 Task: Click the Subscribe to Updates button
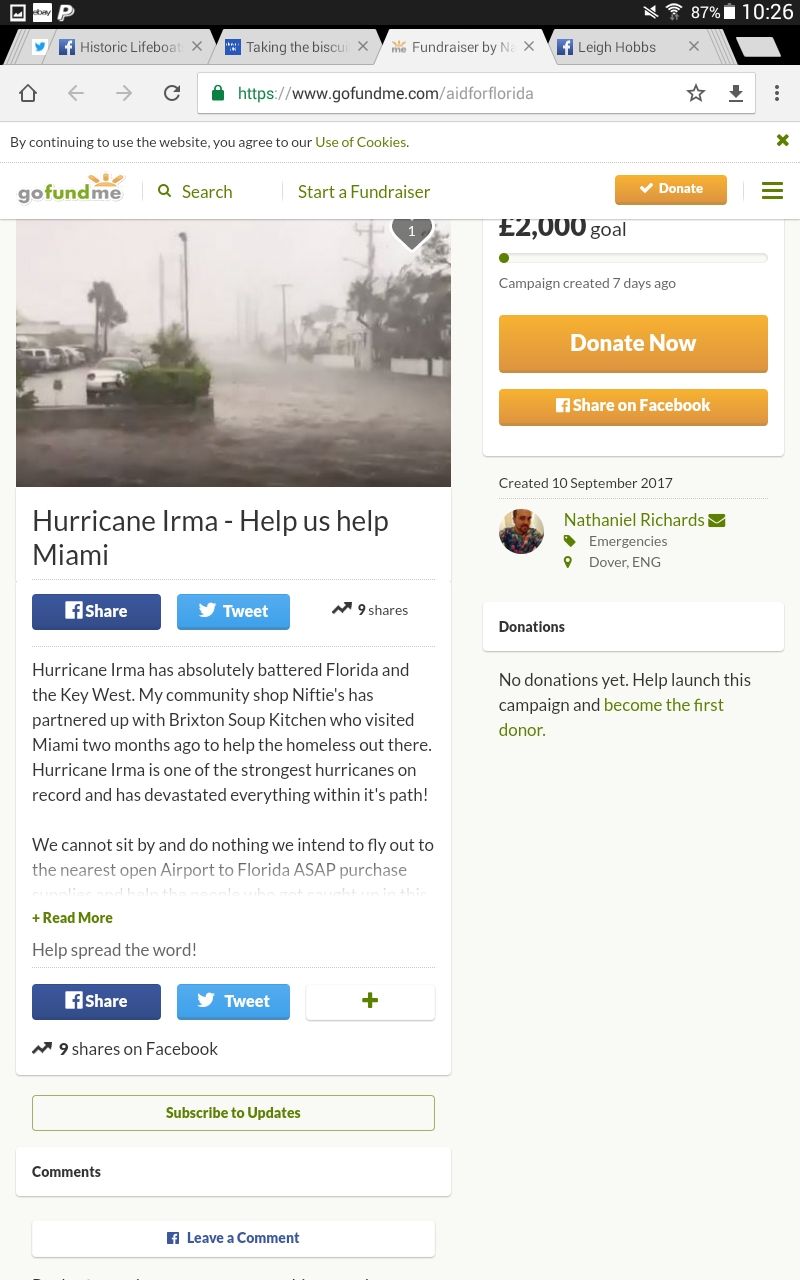[x=233, y=1113]
